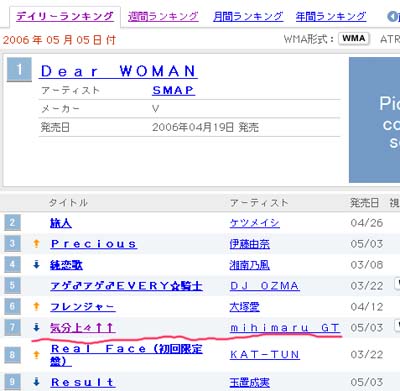Click the down arrow beside 気分上々↑↑

coord(36,328)
